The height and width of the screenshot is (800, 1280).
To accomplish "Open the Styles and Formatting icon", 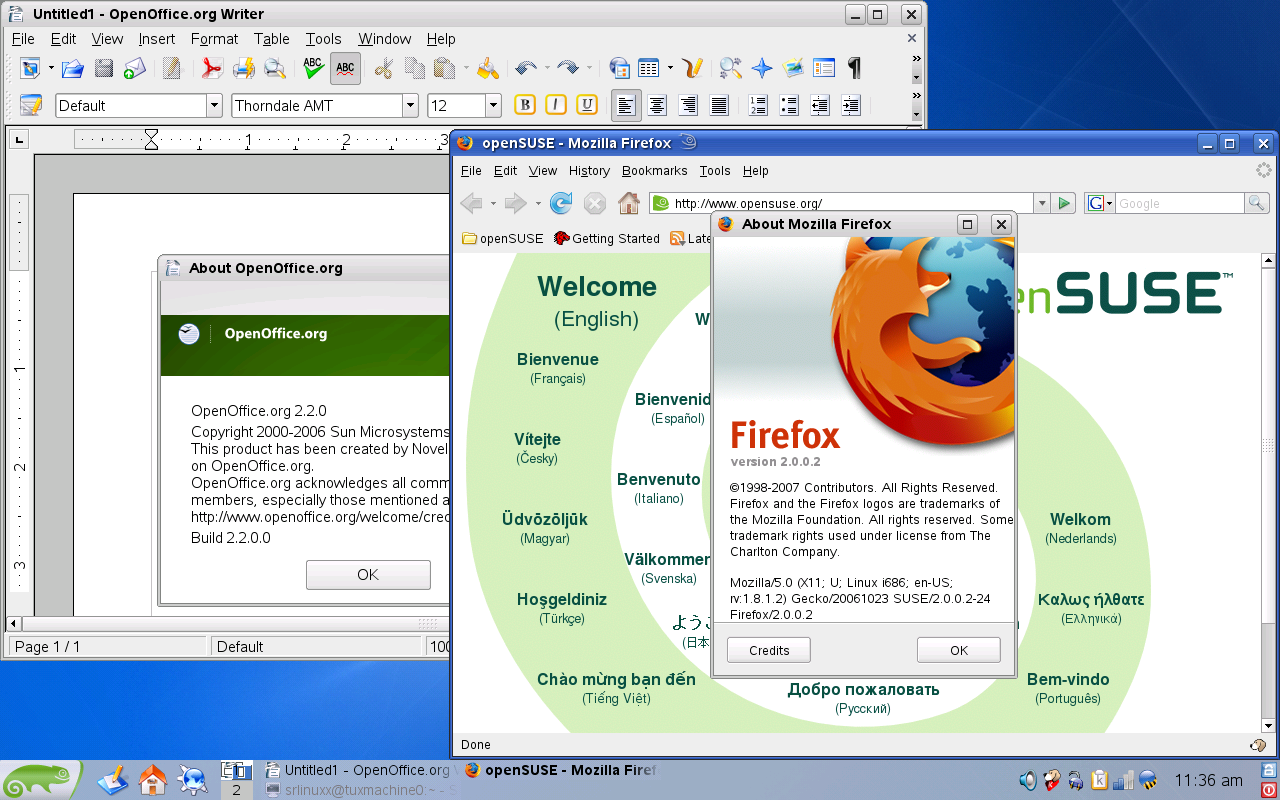I will (31, 105).
